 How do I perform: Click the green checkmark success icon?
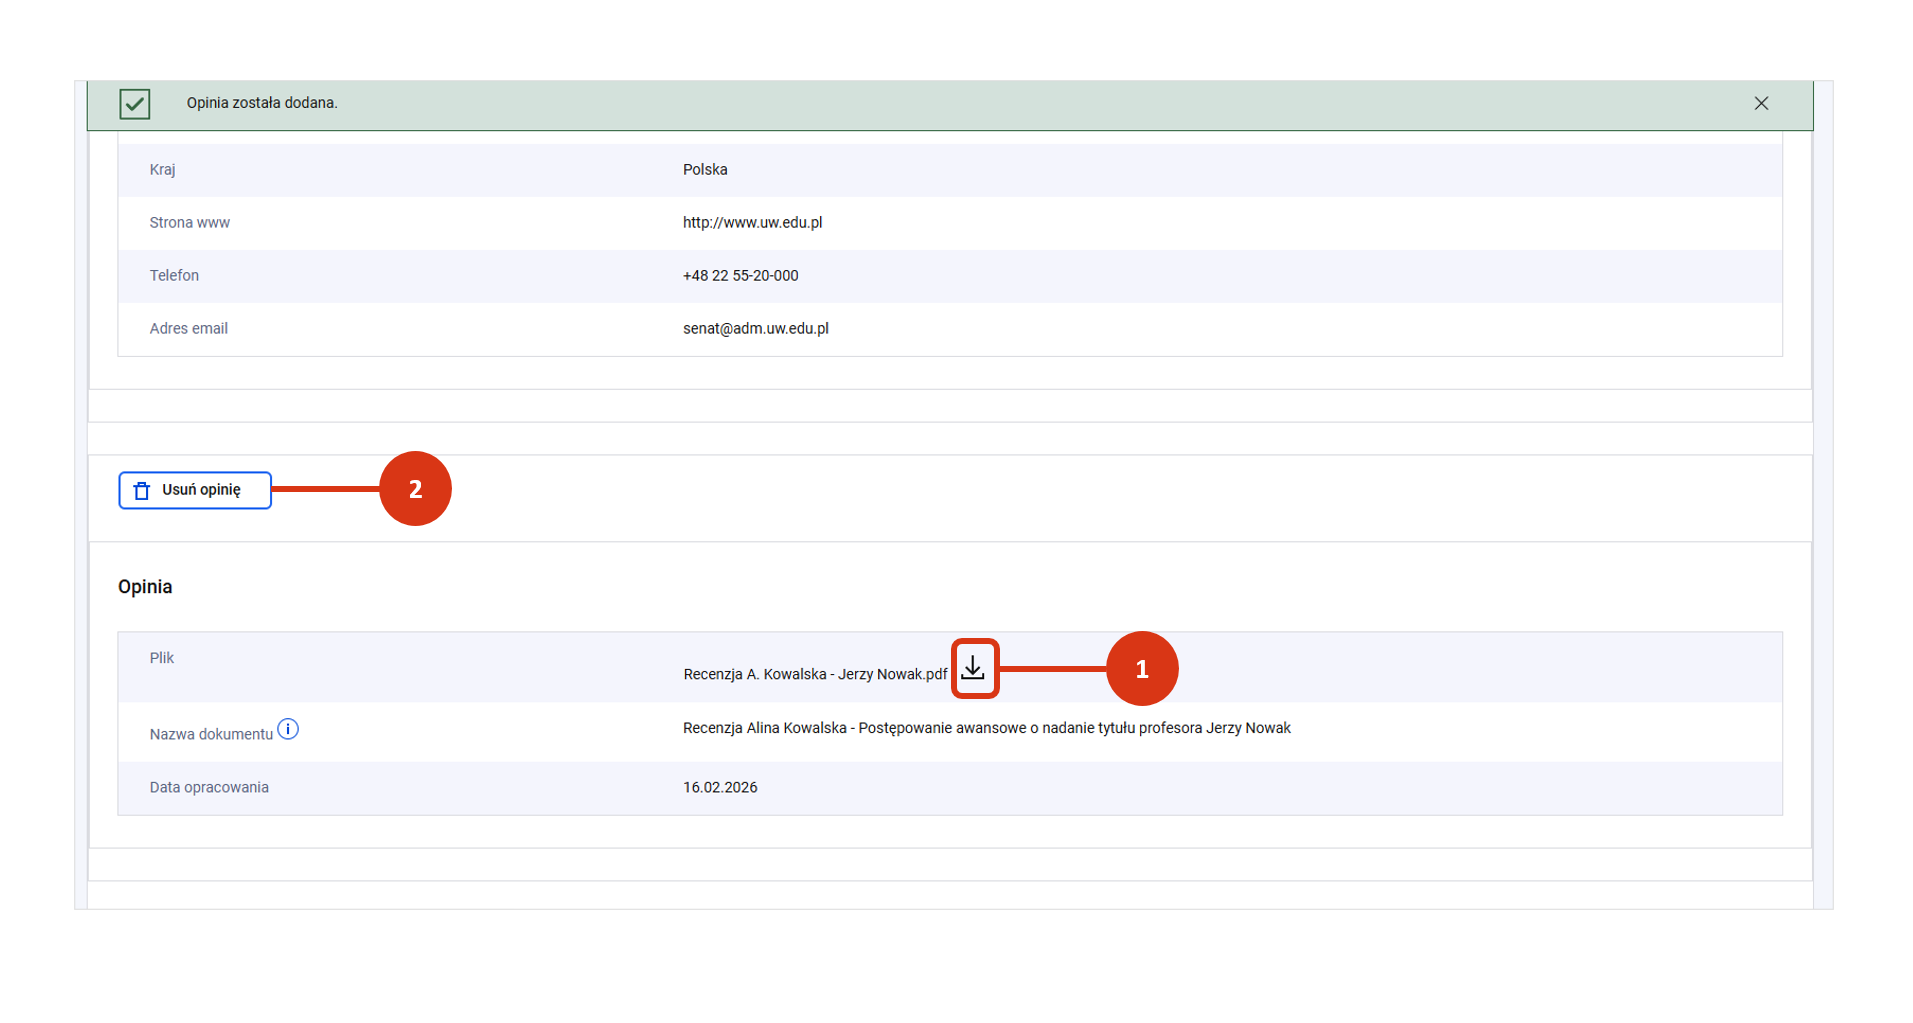[135, 104]
